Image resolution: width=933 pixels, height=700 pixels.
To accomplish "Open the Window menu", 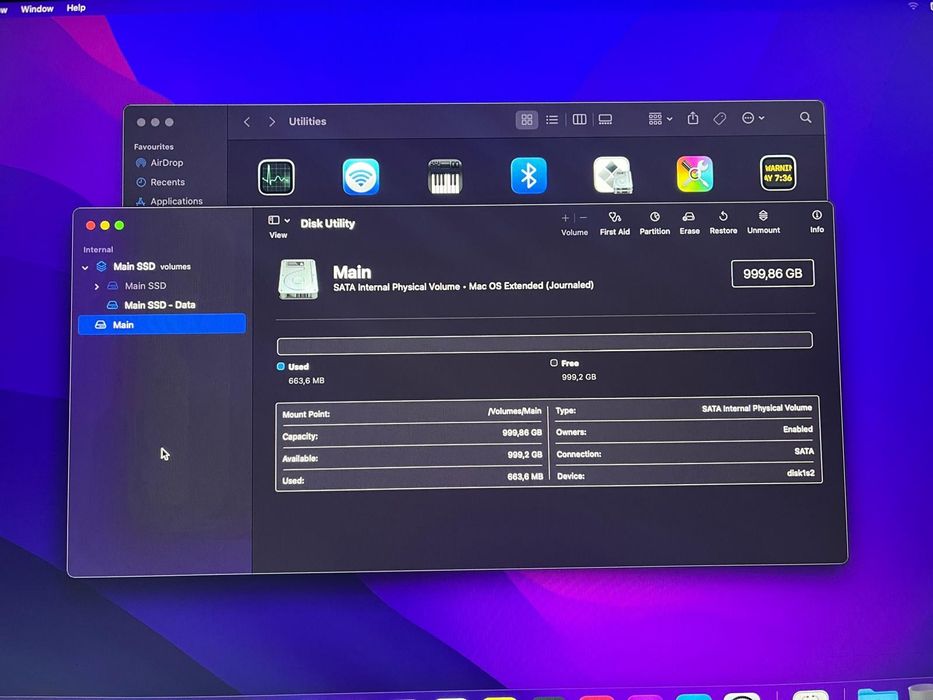I will (37, 8).
